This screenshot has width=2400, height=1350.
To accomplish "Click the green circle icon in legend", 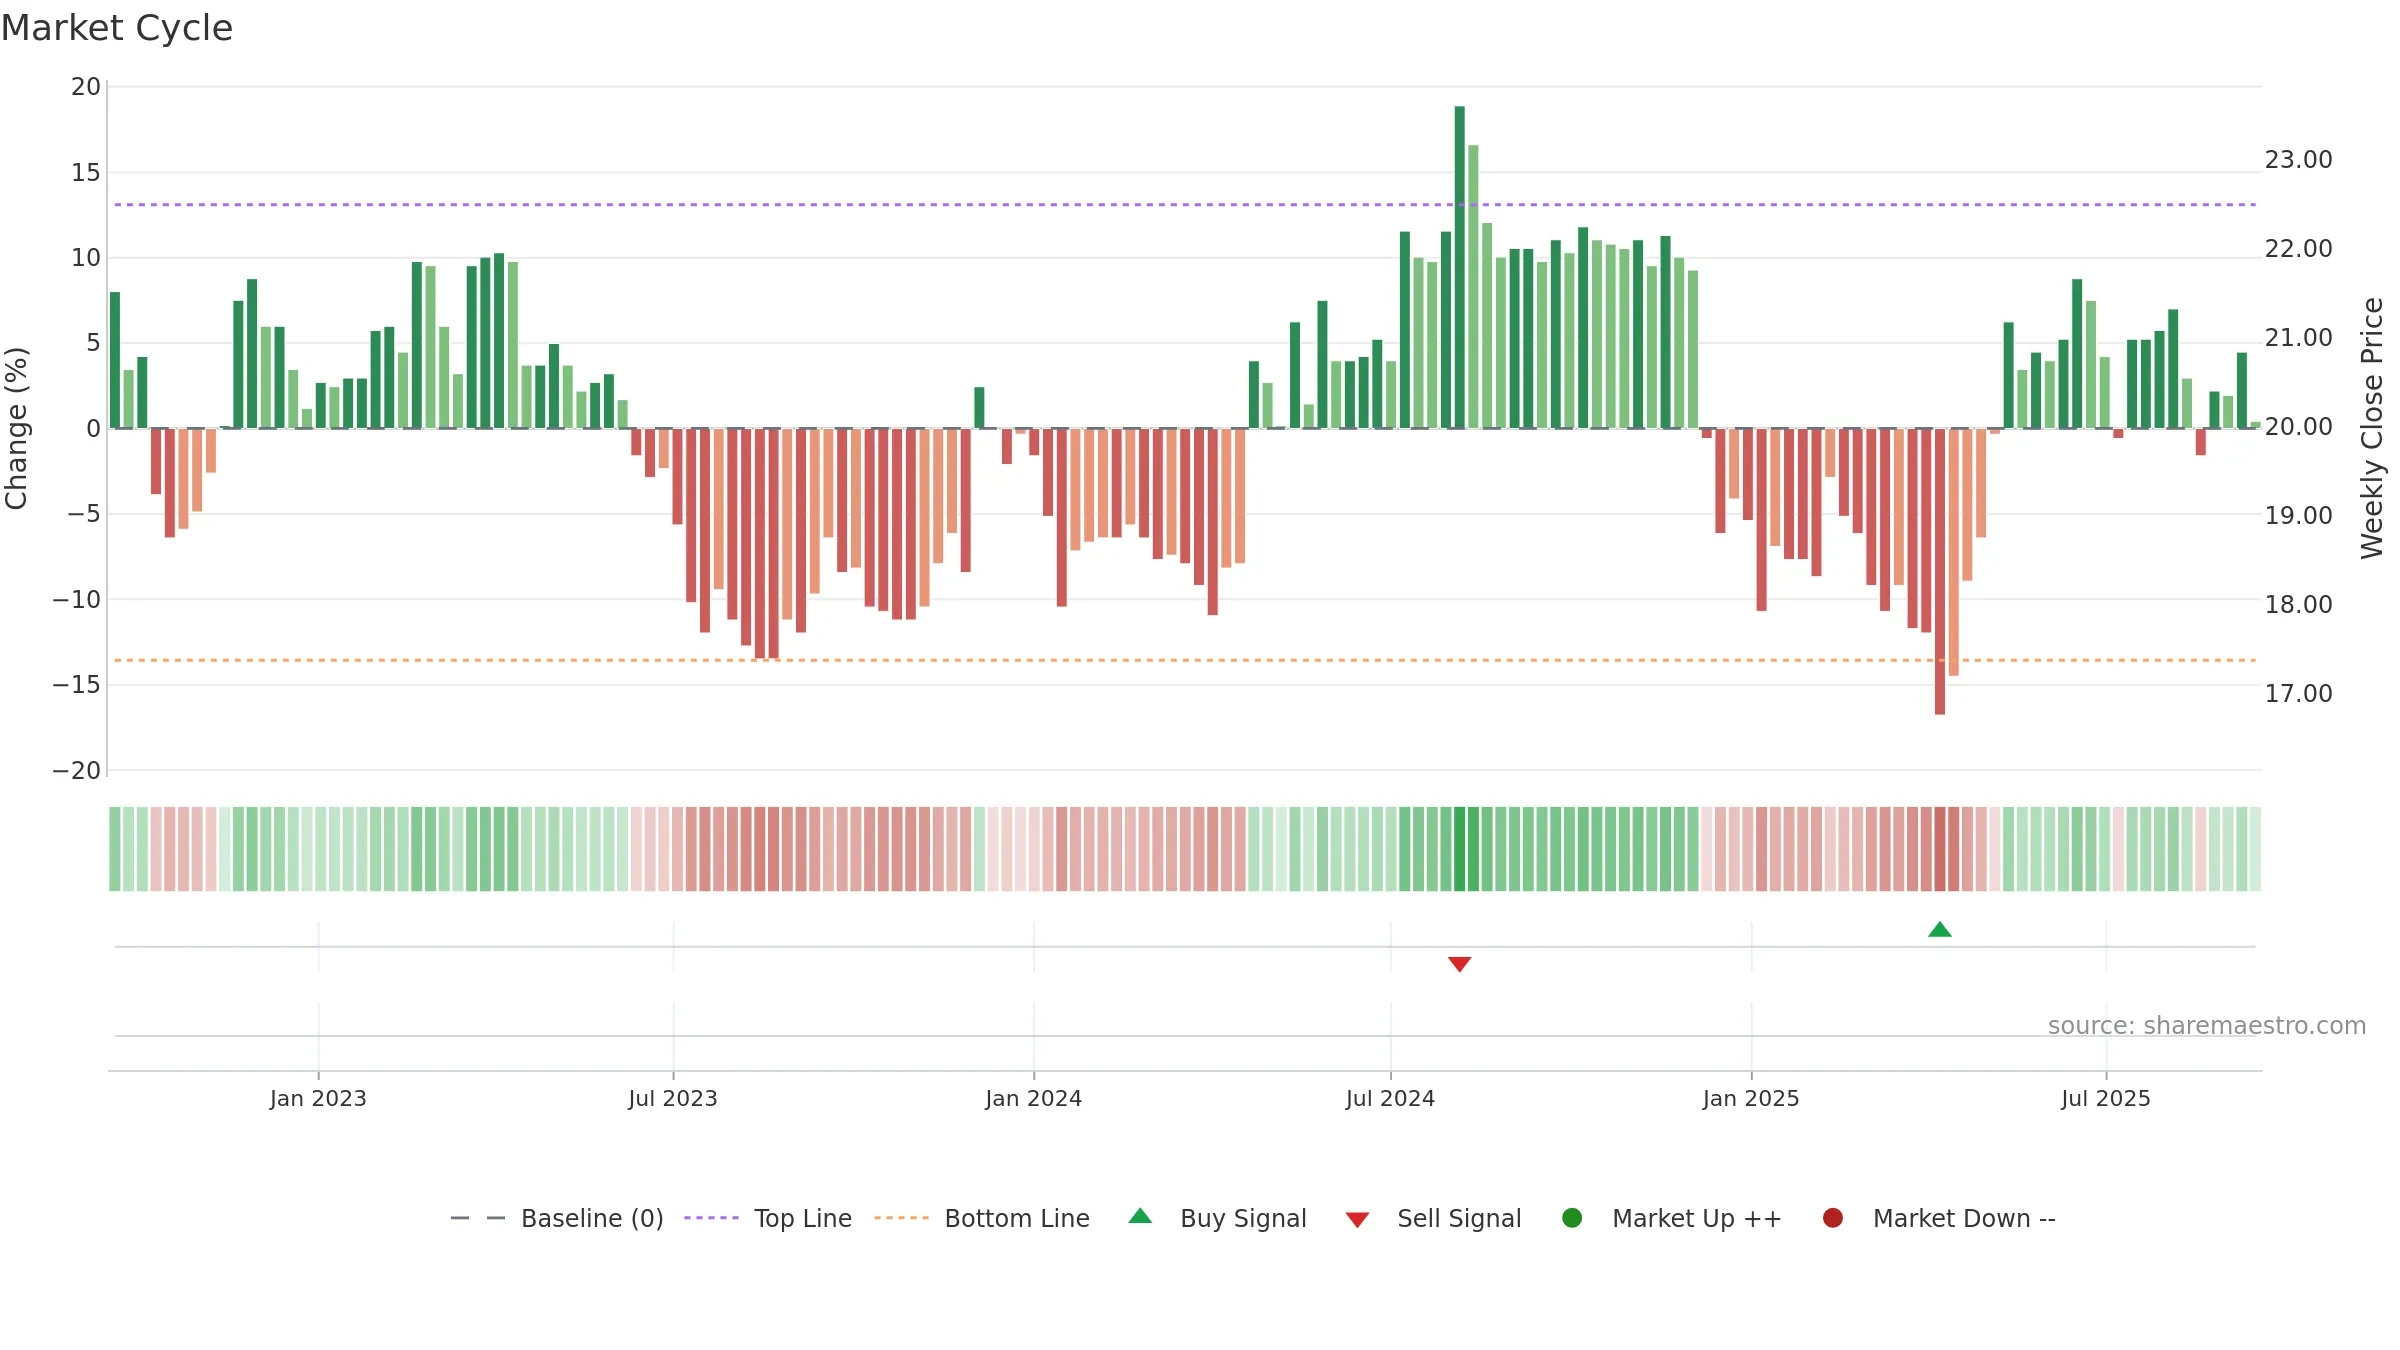I will click(x=1572, y=1218).
